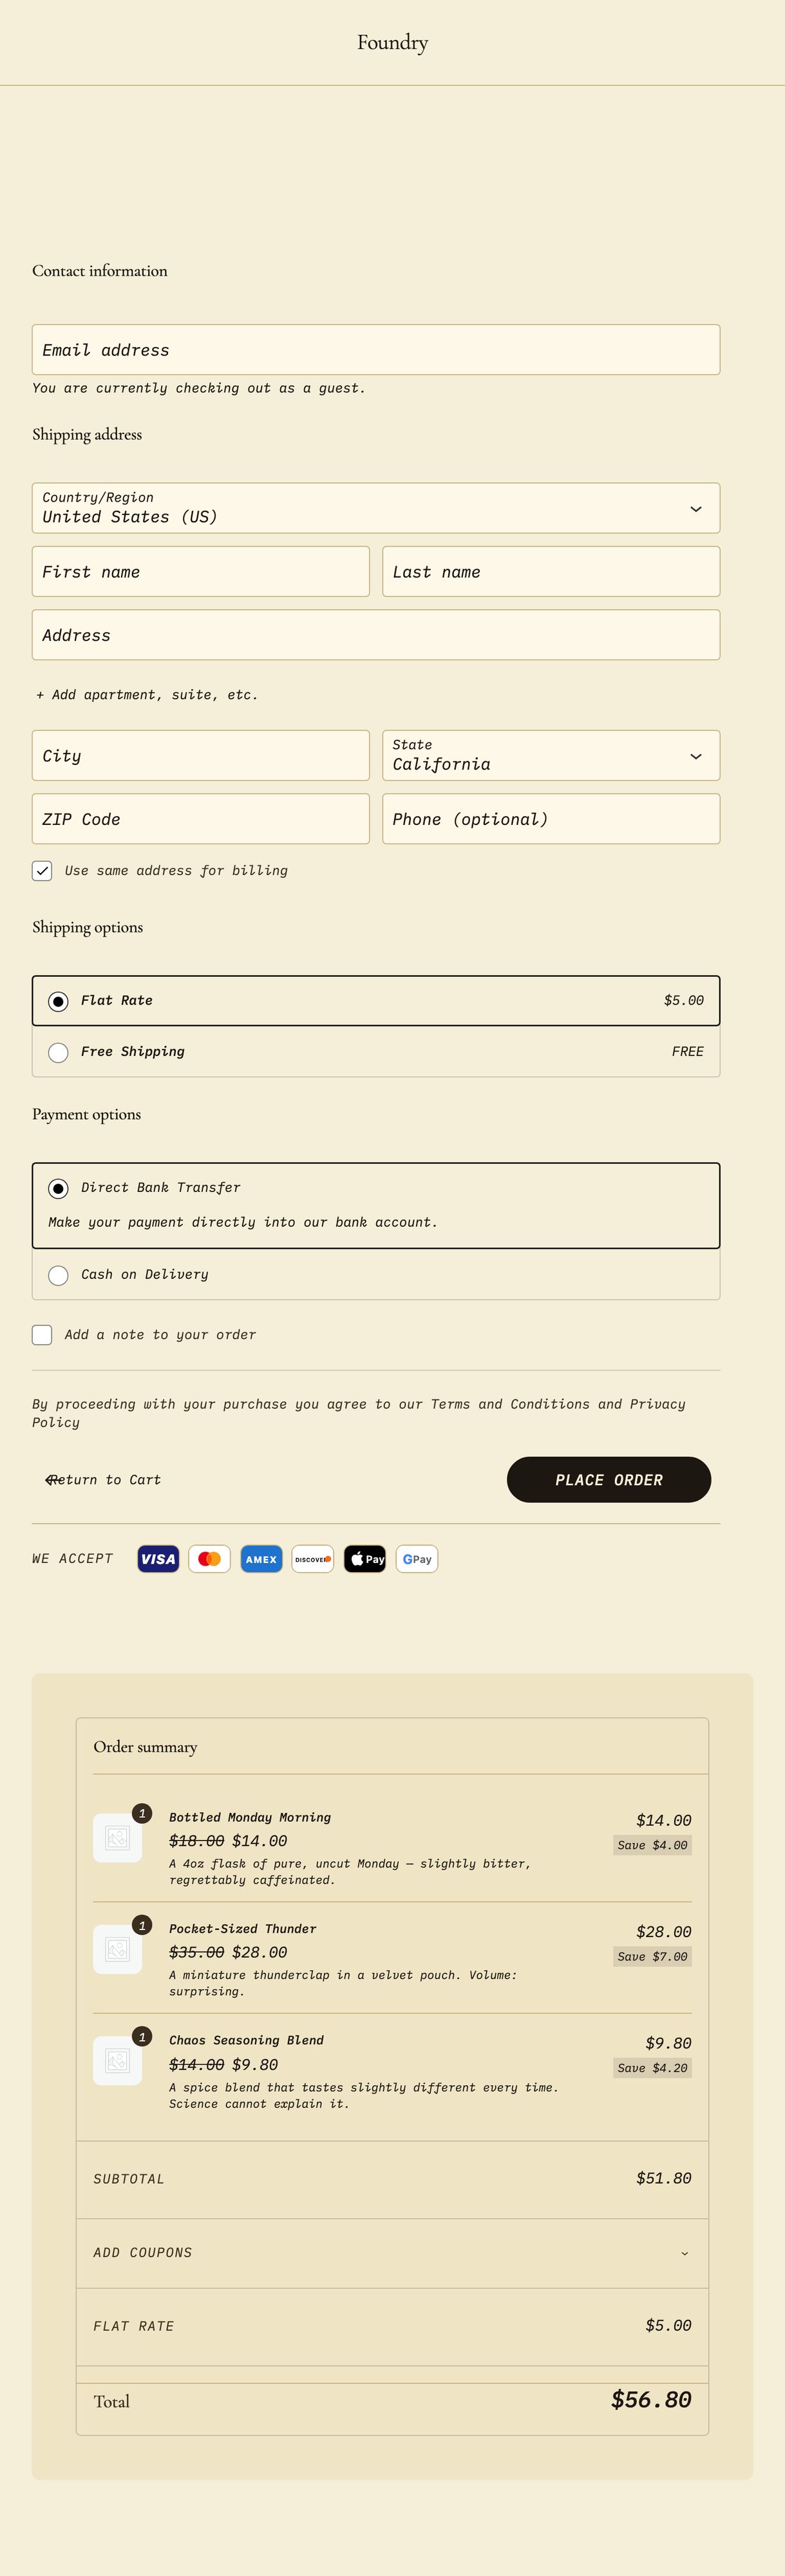
Task: Click Add apartment, suite, etc. link
Action: pos(147,695)
